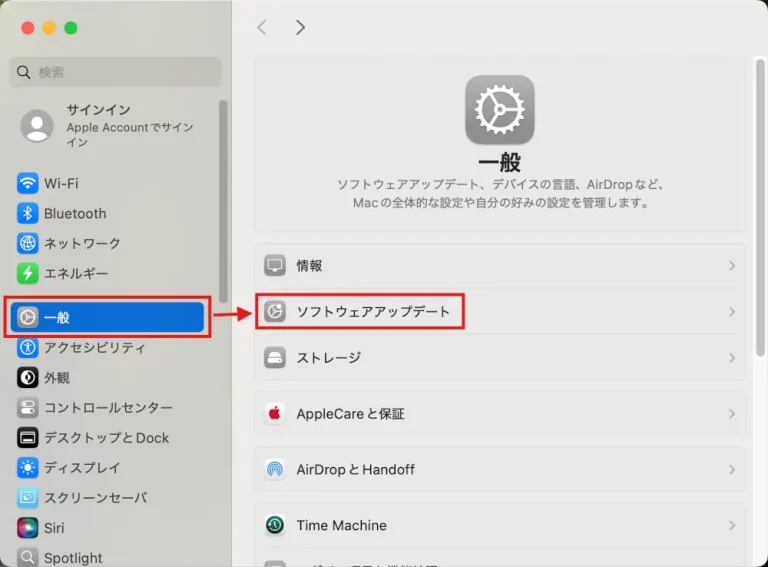Click the スクリーンセーバ label

[96, 497]
